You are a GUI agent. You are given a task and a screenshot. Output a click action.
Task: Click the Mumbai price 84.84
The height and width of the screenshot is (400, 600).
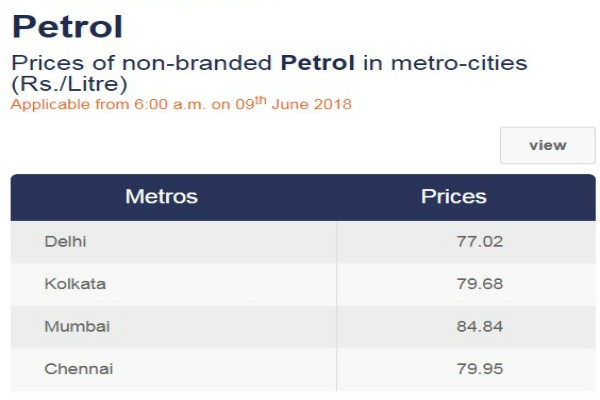pyautogui.click(x=479, y=327)
